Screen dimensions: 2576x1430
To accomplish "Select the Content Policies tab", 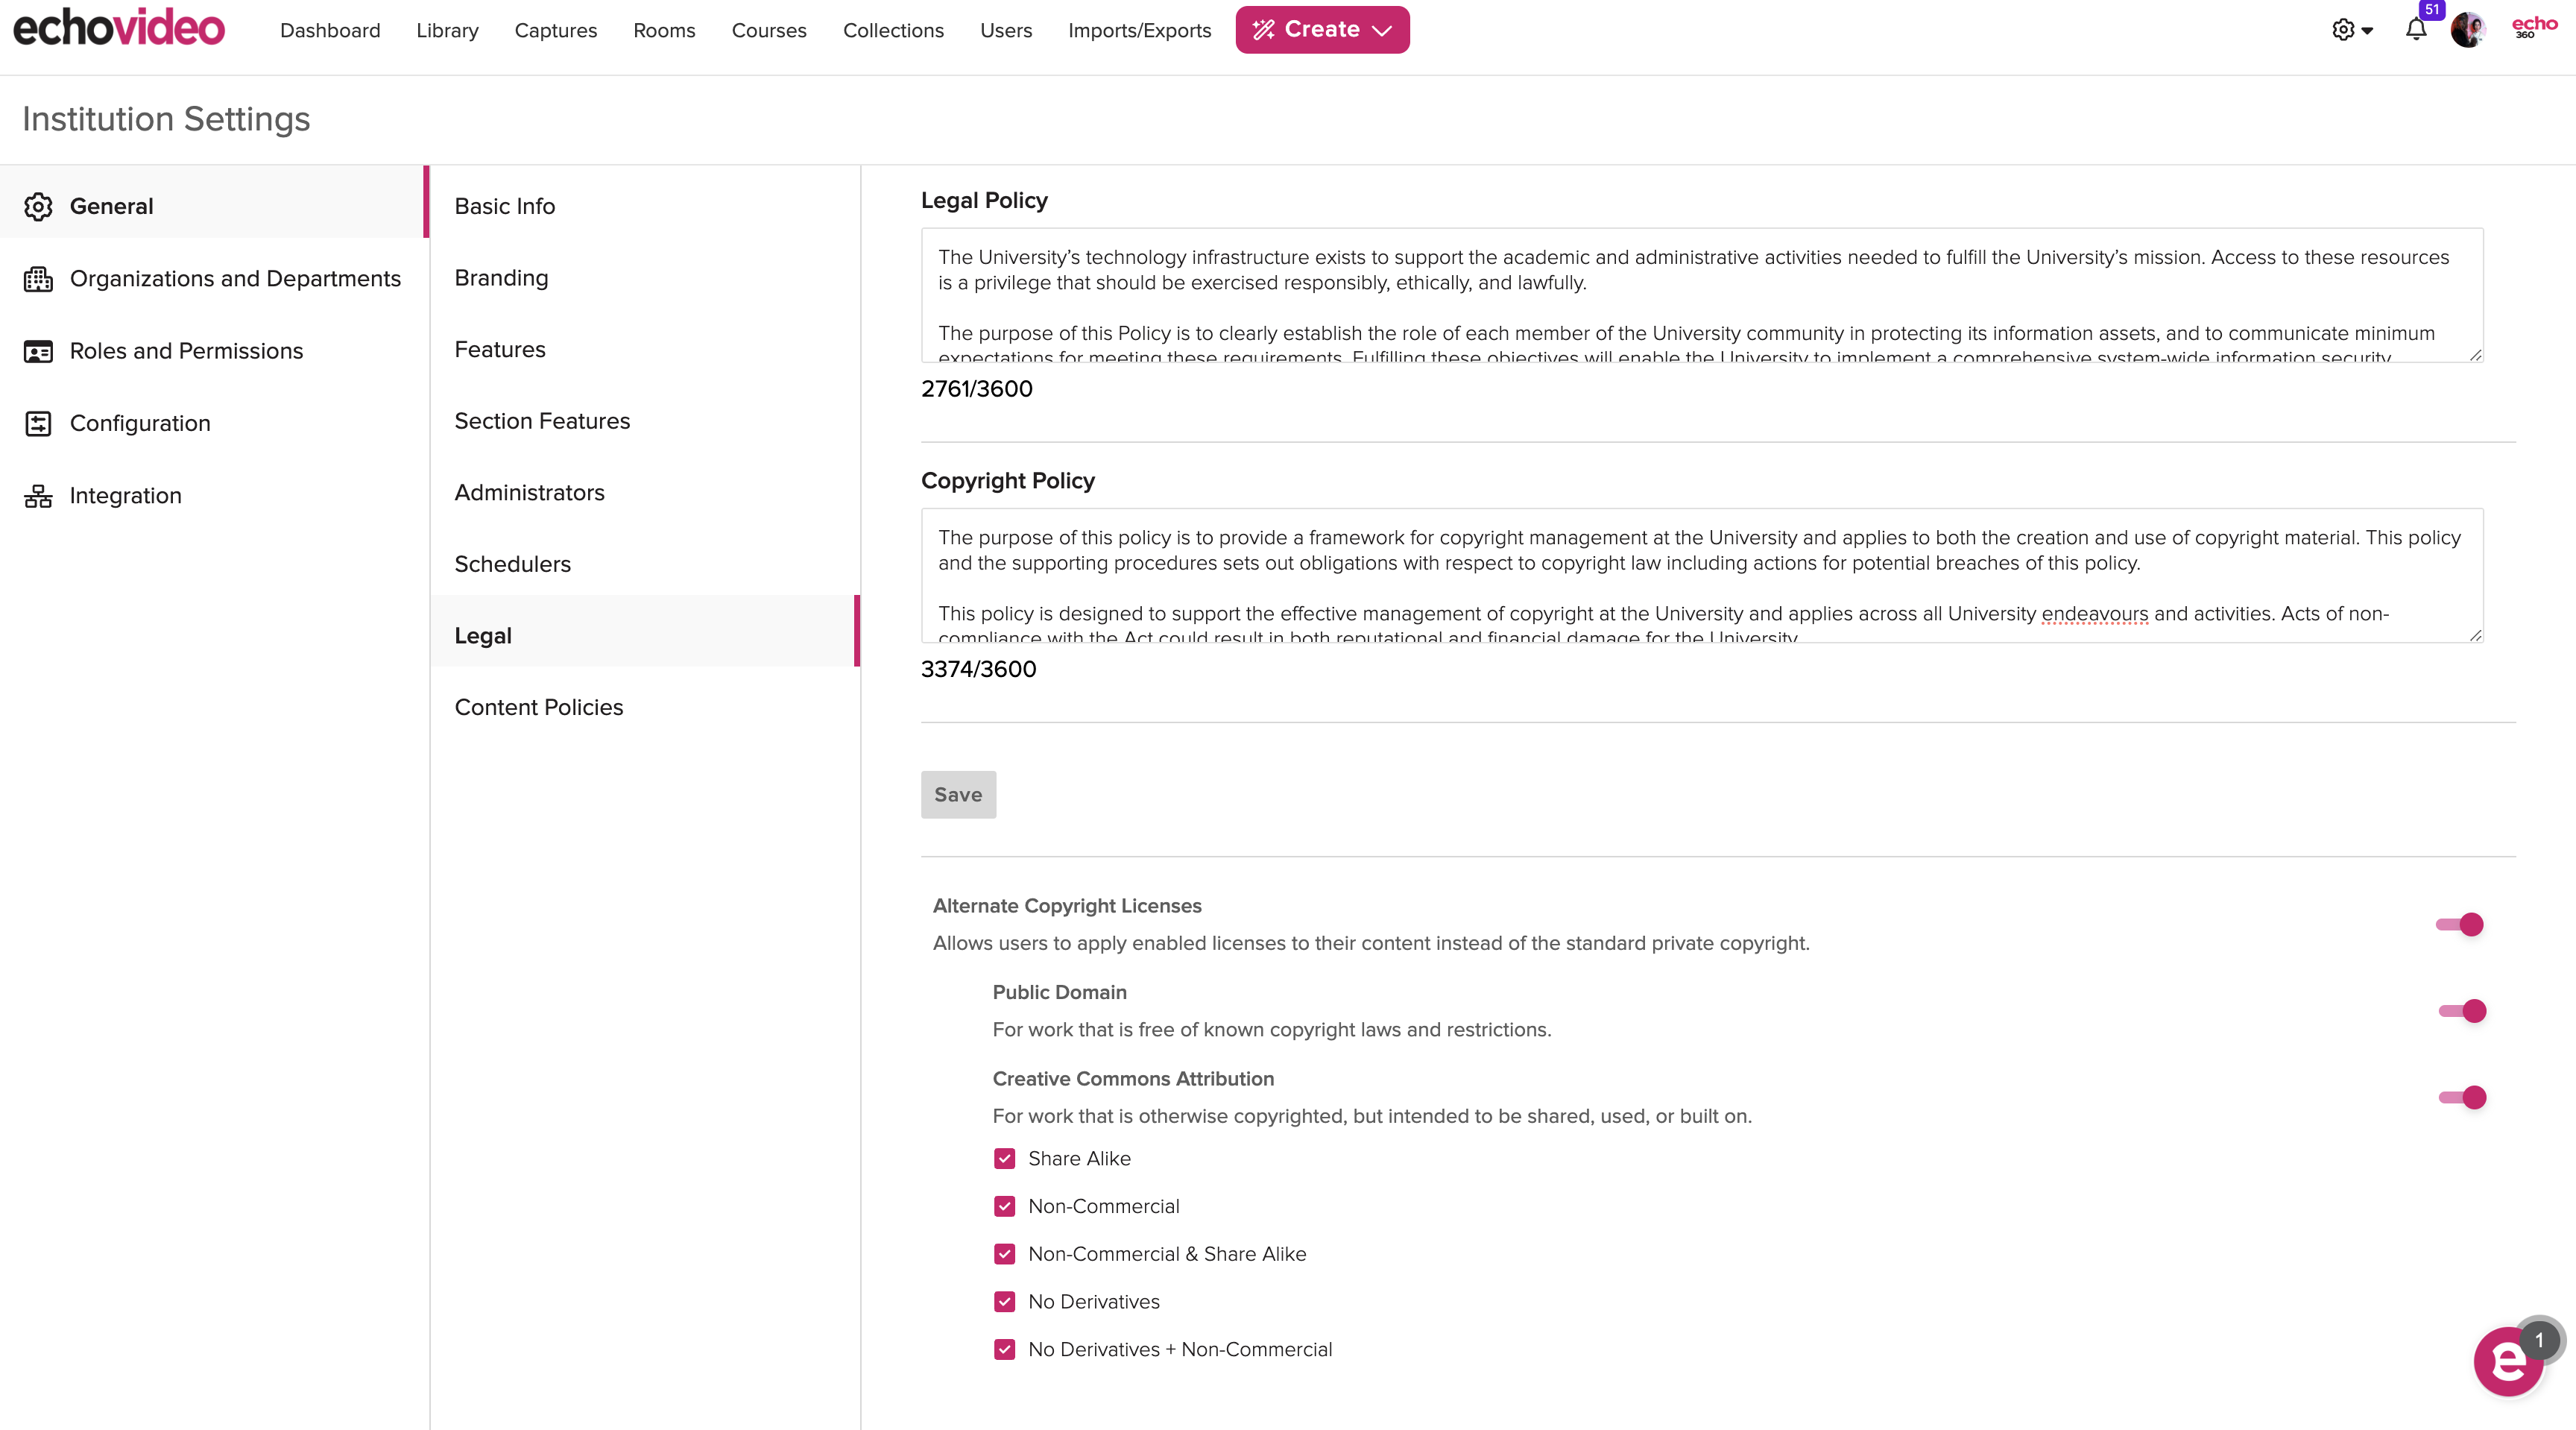I will pyautogui.click(x=538, y=706).
